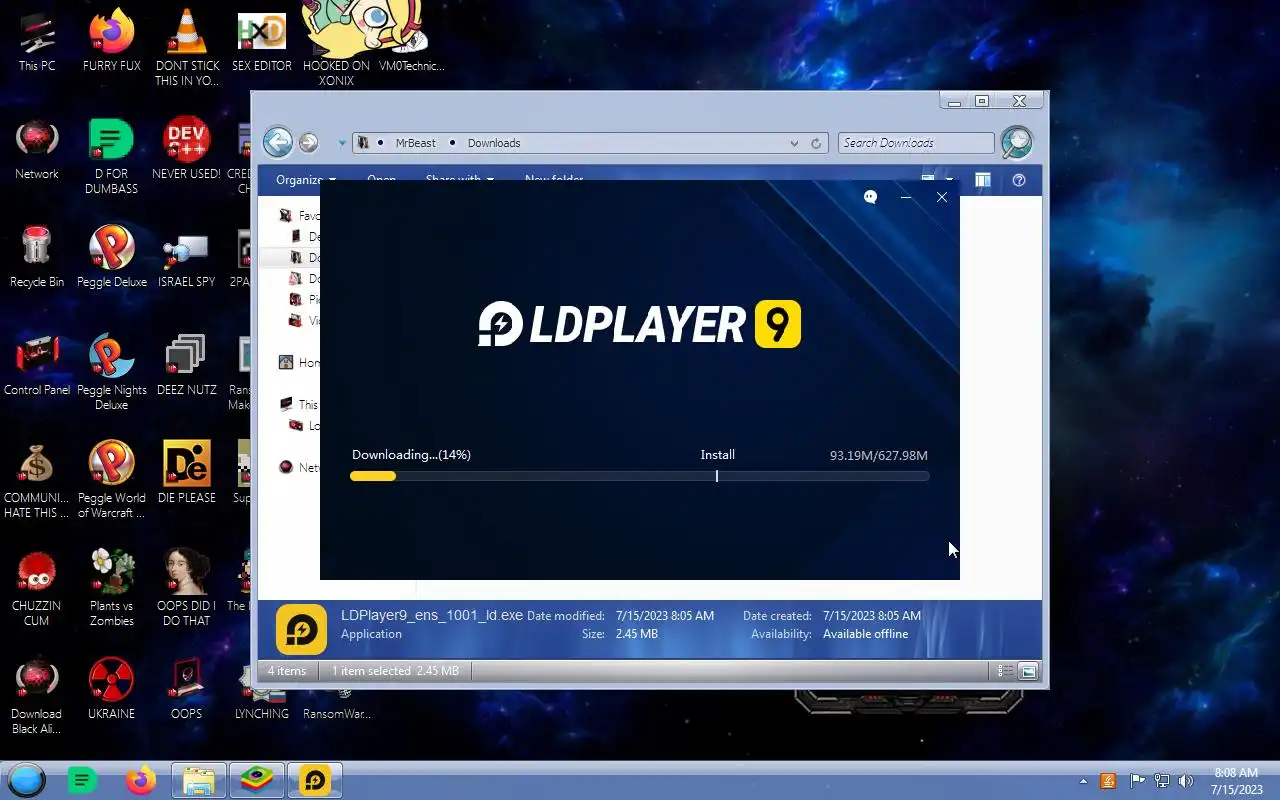Switch to LDPlayer installer in taskbar
This screenshot has height=800, width=1280.
[315, 780]
